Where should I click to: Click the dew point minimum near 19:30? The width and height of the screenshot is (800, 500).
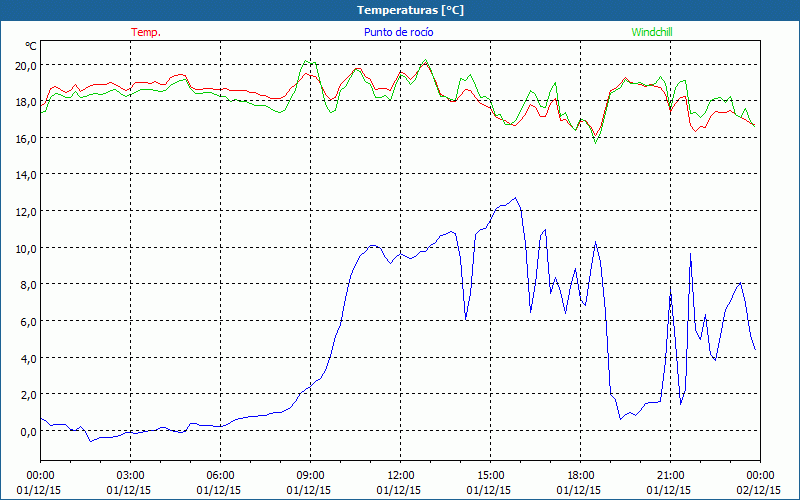click(620, 419)
